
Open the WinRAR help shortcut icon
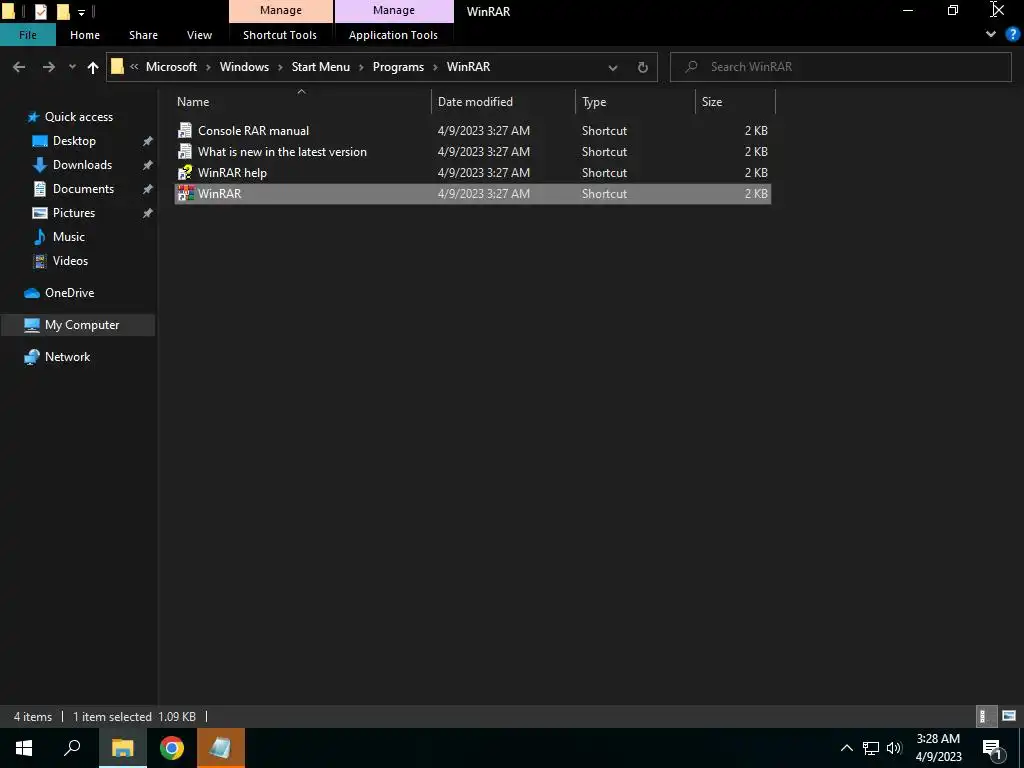click(x=185, y=172)
